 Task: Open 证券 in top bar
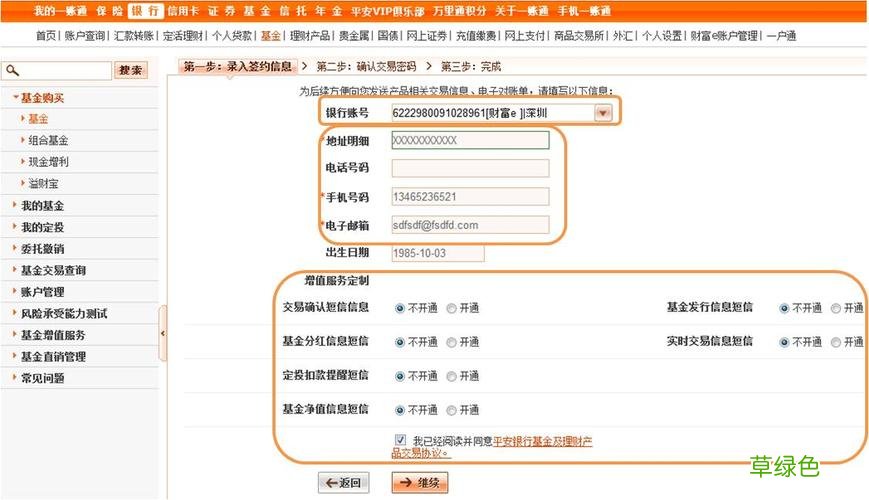222,11
